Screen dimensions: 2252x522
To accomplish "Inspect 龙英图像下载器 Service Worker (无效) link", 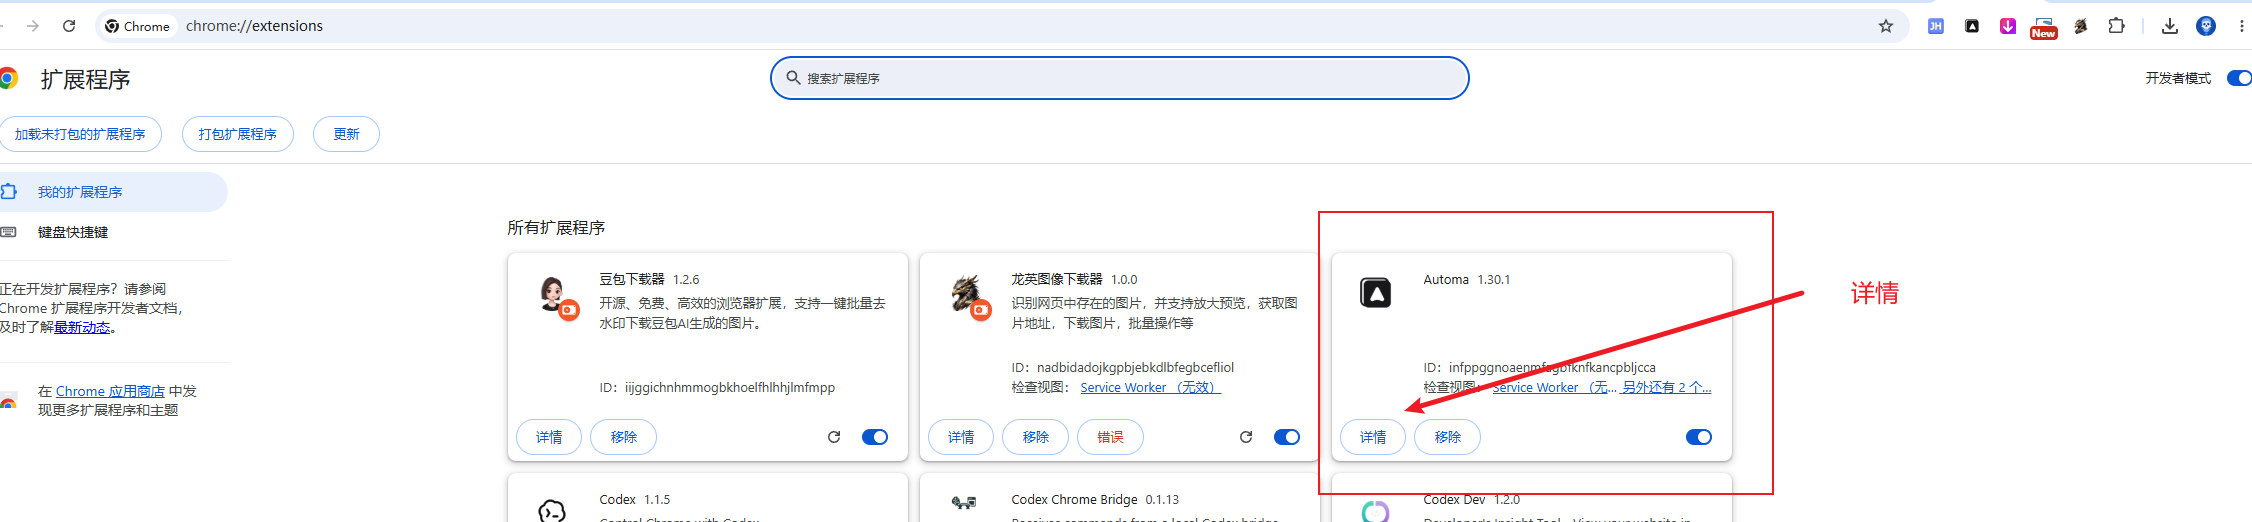I will [x=1151, y=387].
